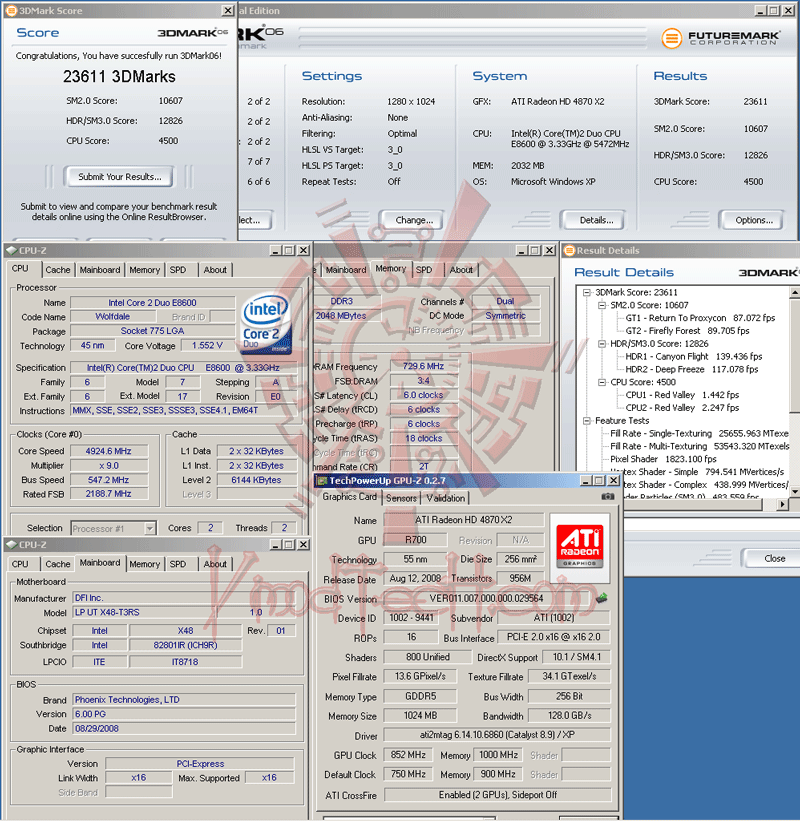
Task: Select GT2 - Firefly Forest result row
Action: [x=687, y=331]
